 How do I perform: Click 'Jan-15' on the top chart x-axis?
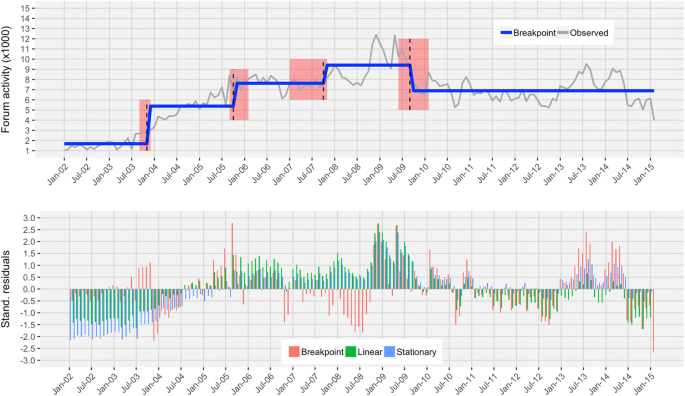(x=644, y=174)
